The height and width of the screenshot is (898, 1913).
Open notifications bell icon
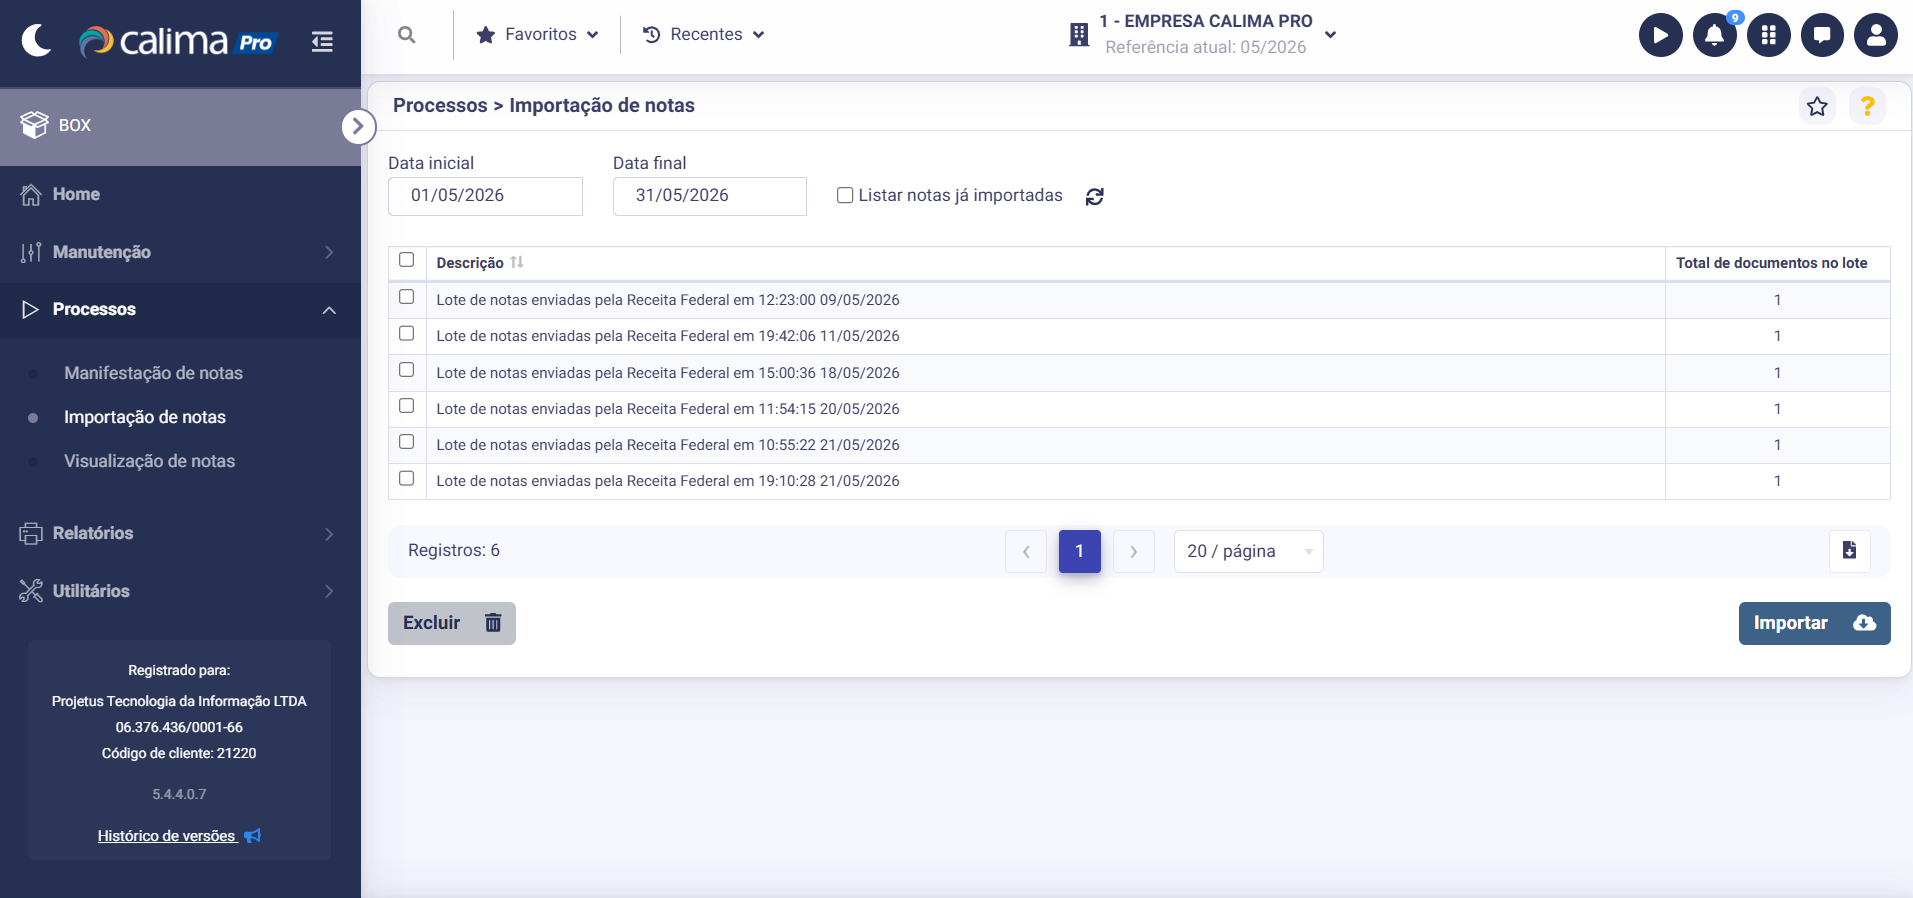coord(1714,35)
